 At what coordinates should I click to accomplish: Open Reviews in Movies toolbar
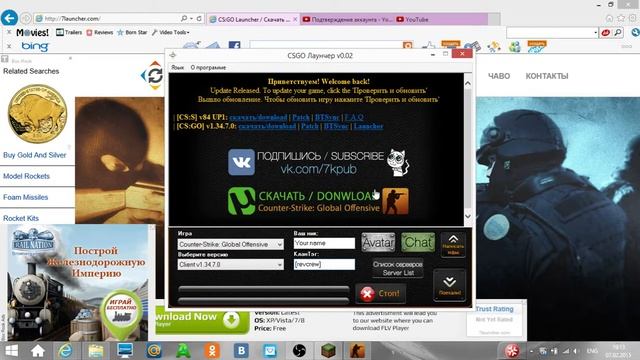tap(100, 32)
